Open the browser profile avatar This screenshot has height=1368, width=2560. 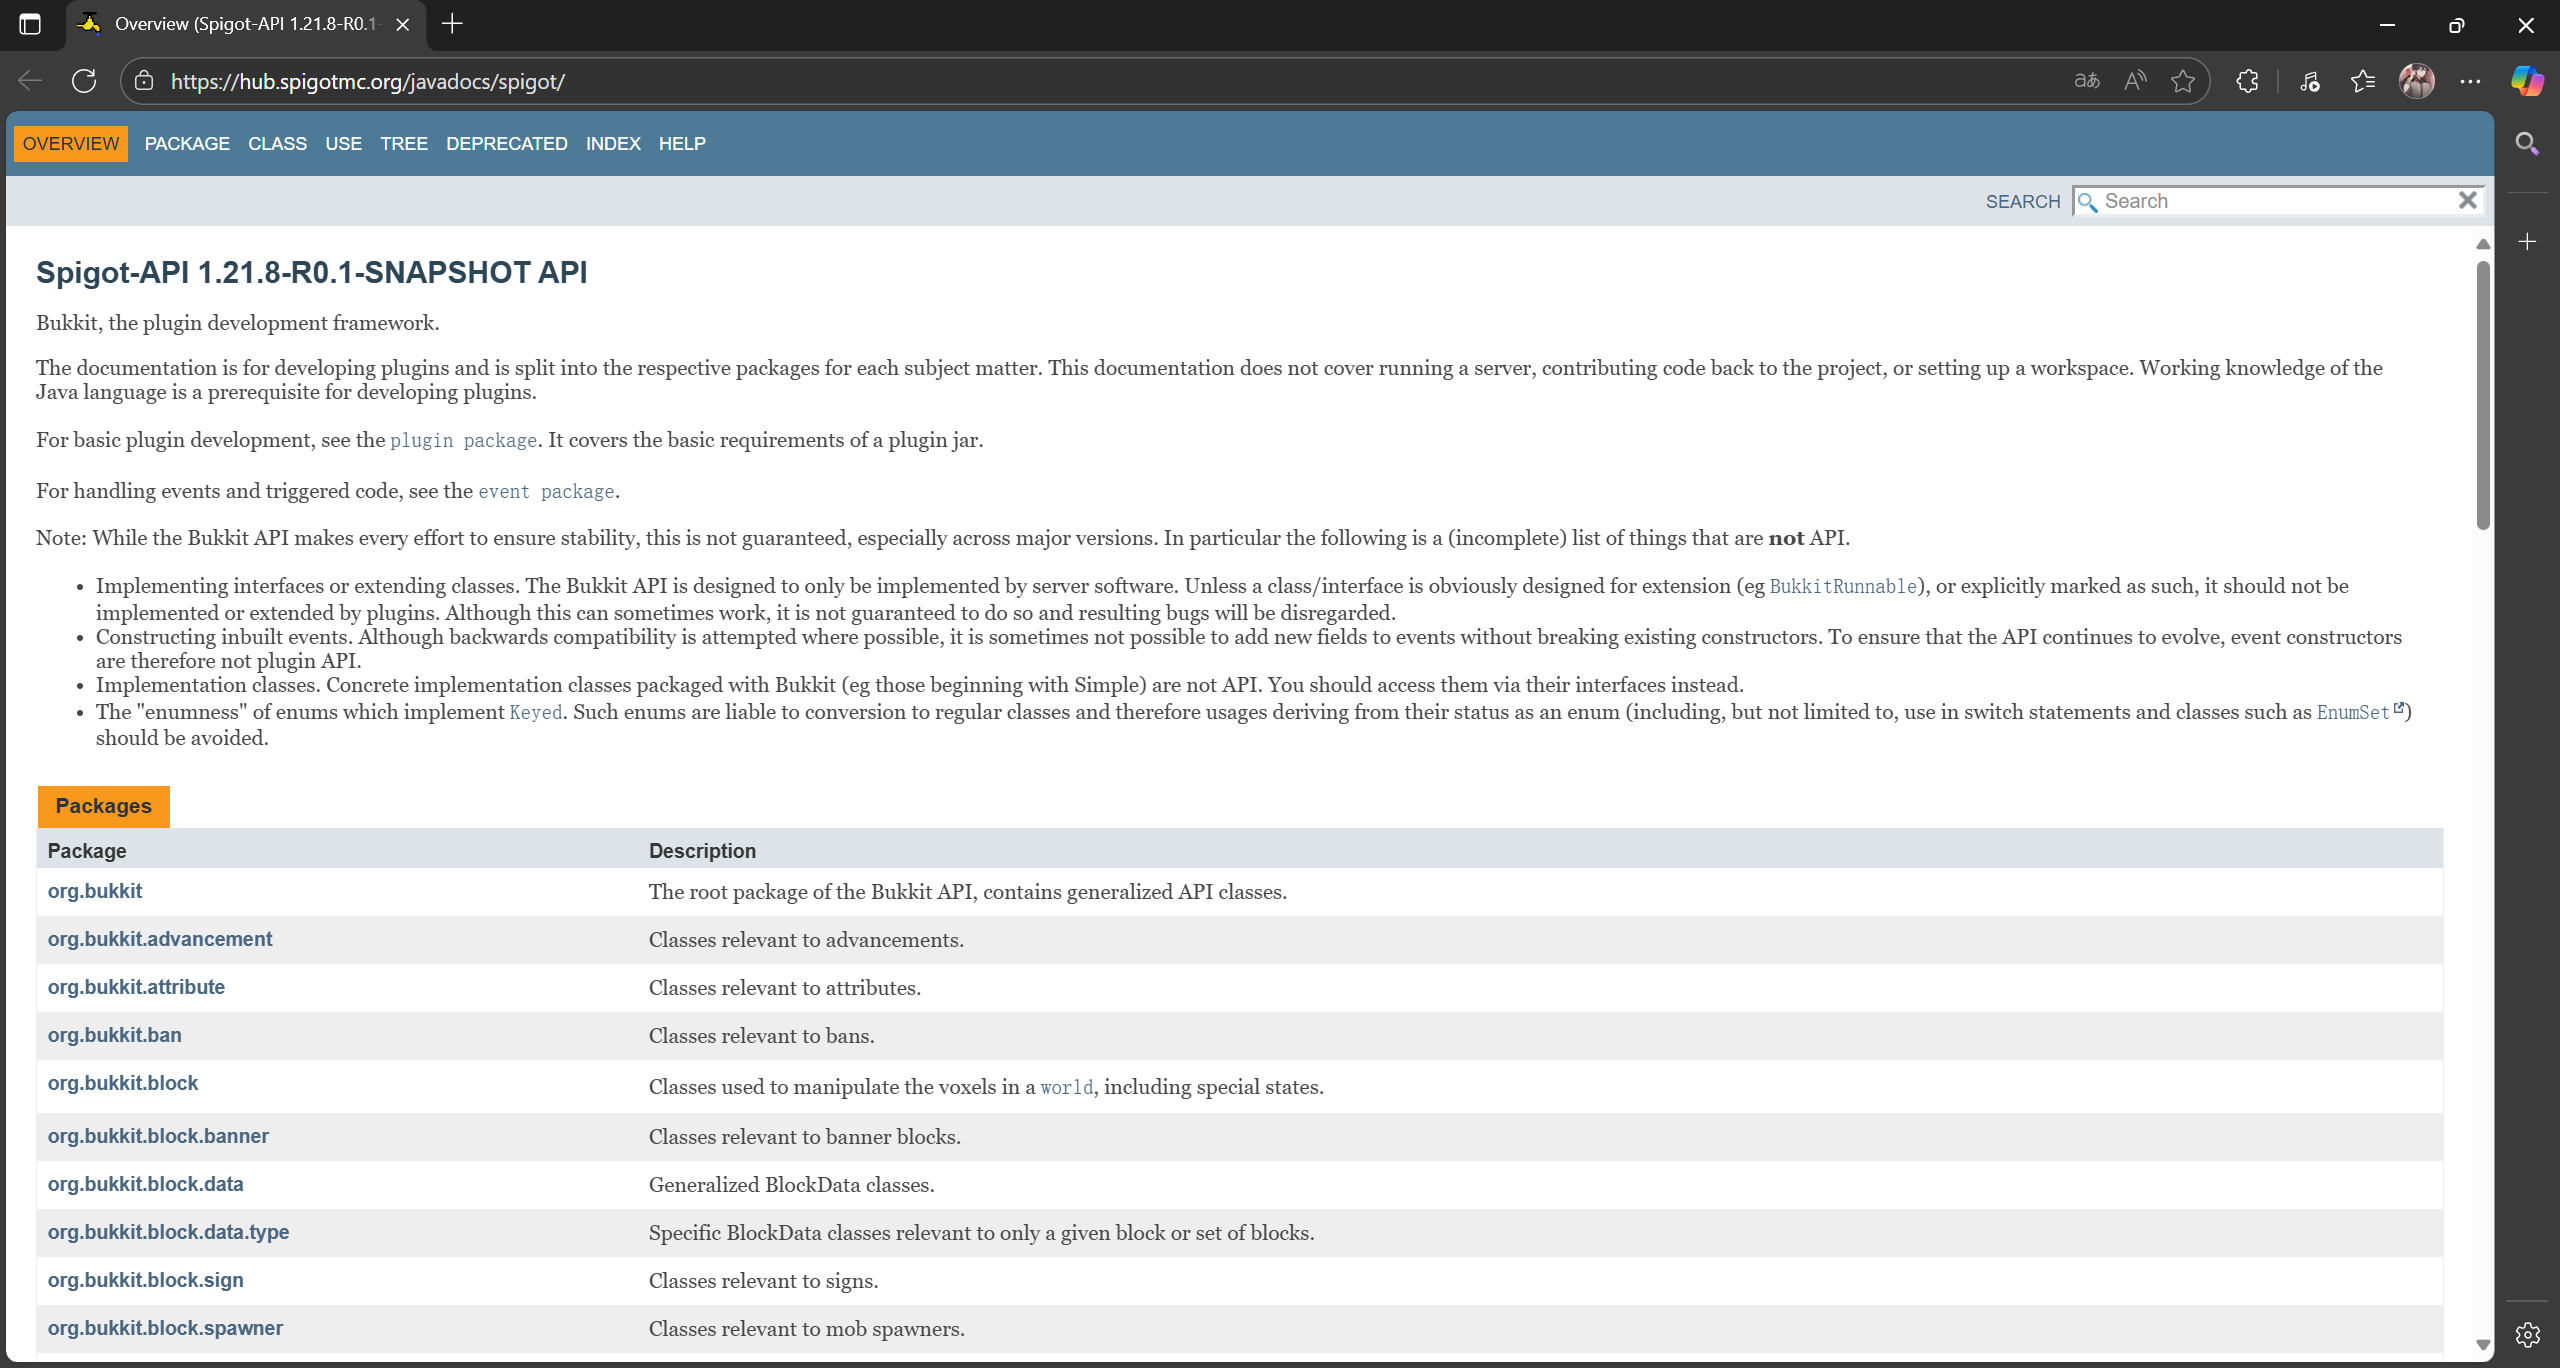click(2418, 81)
